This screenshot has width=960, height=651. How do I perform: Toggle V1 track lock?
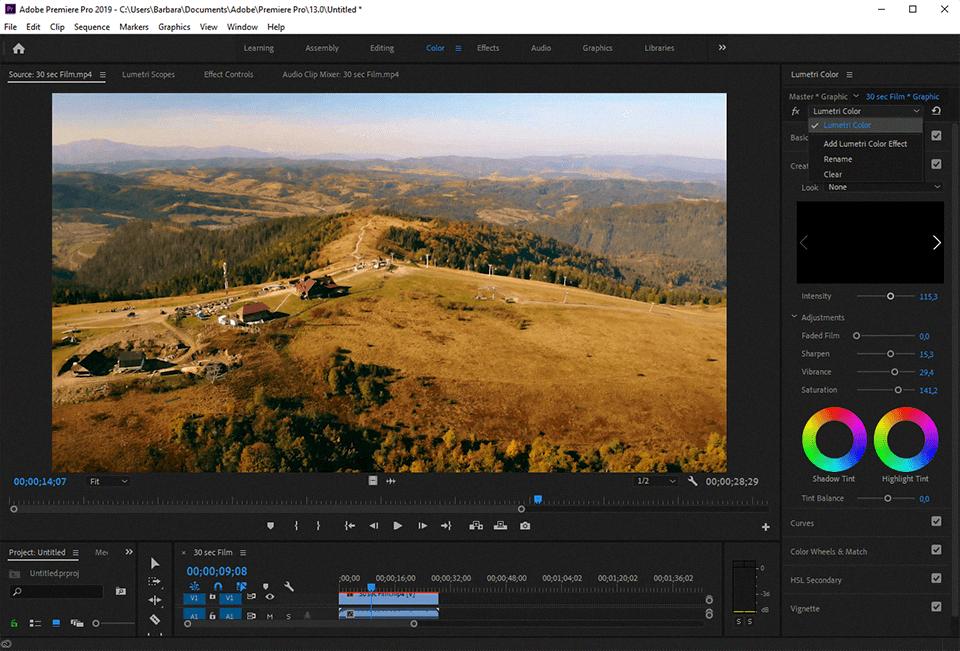pyautogui.click(x=212, y=597)
